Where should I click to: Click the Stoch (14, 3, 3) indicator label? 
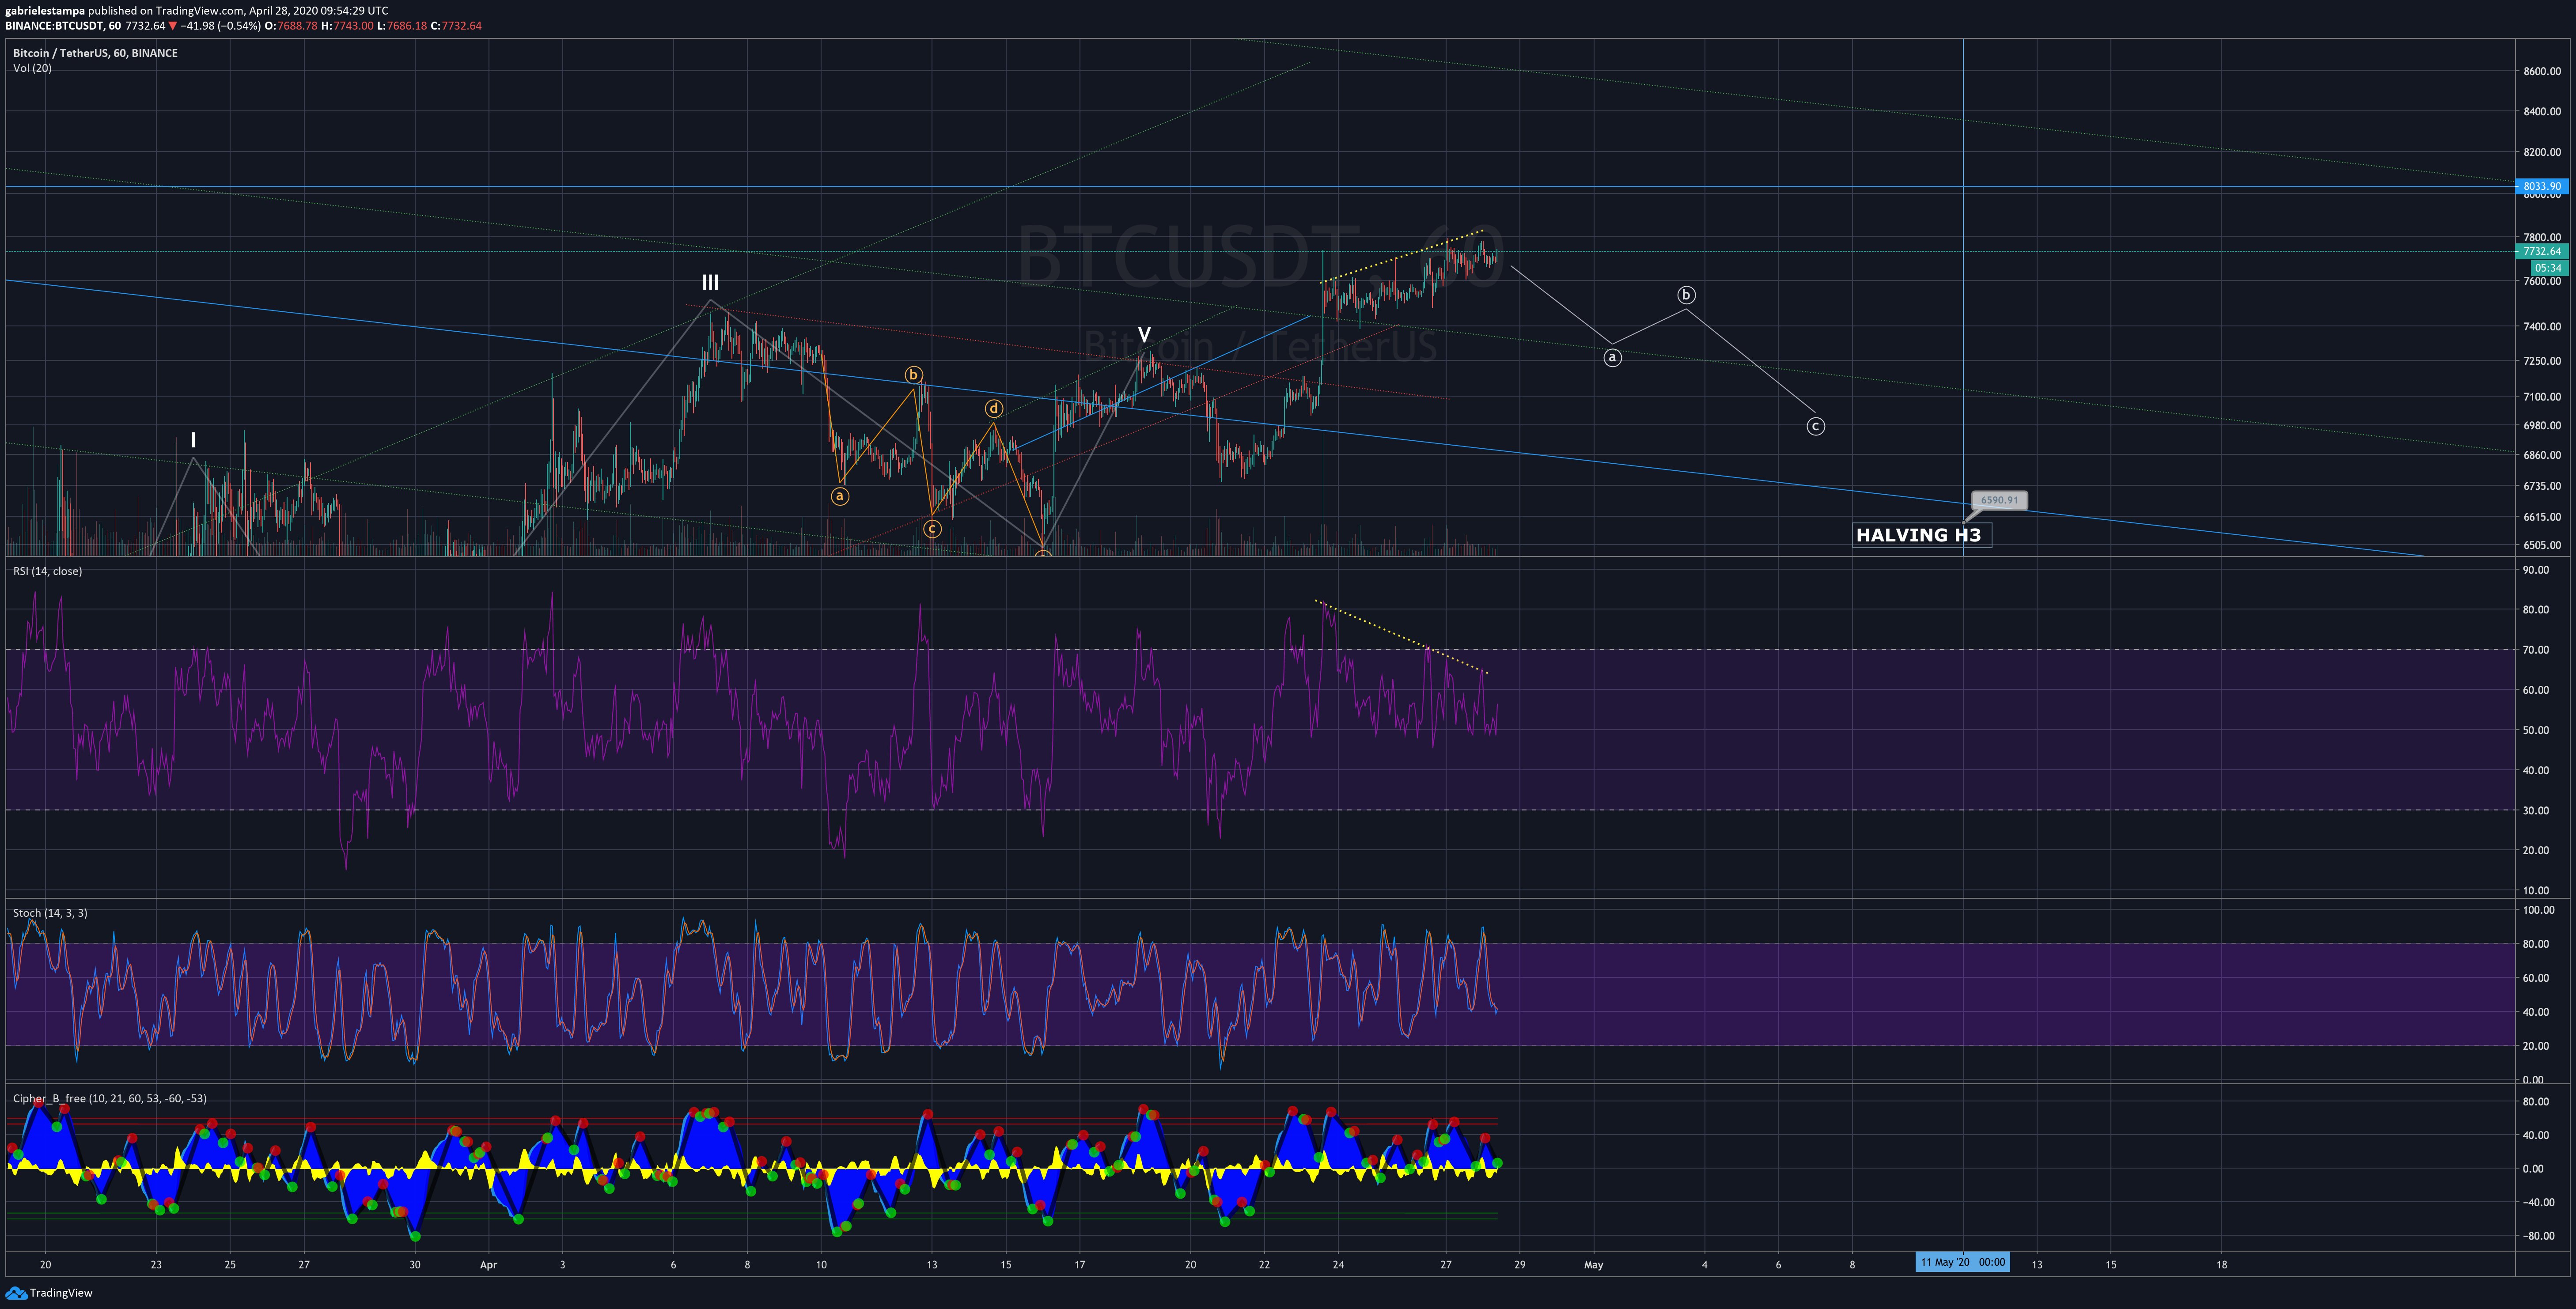50,913
